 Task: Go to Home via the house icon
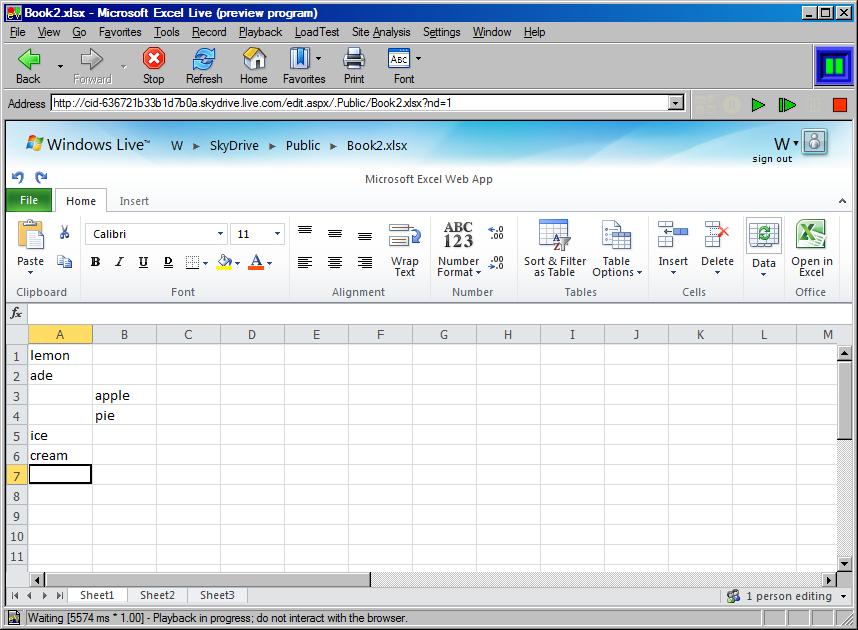254,59
